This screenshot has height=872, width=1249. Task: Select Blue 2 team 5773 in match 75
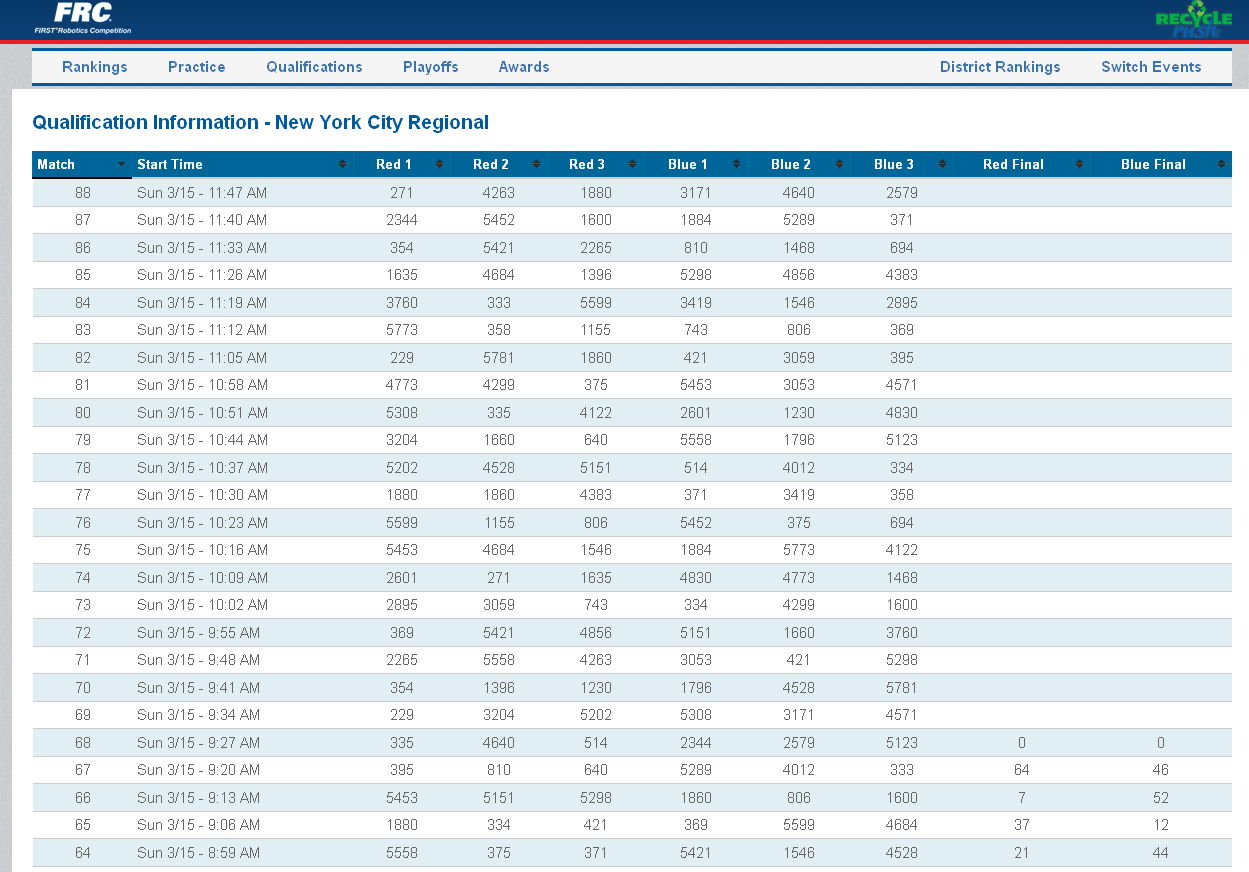(798, 550)
